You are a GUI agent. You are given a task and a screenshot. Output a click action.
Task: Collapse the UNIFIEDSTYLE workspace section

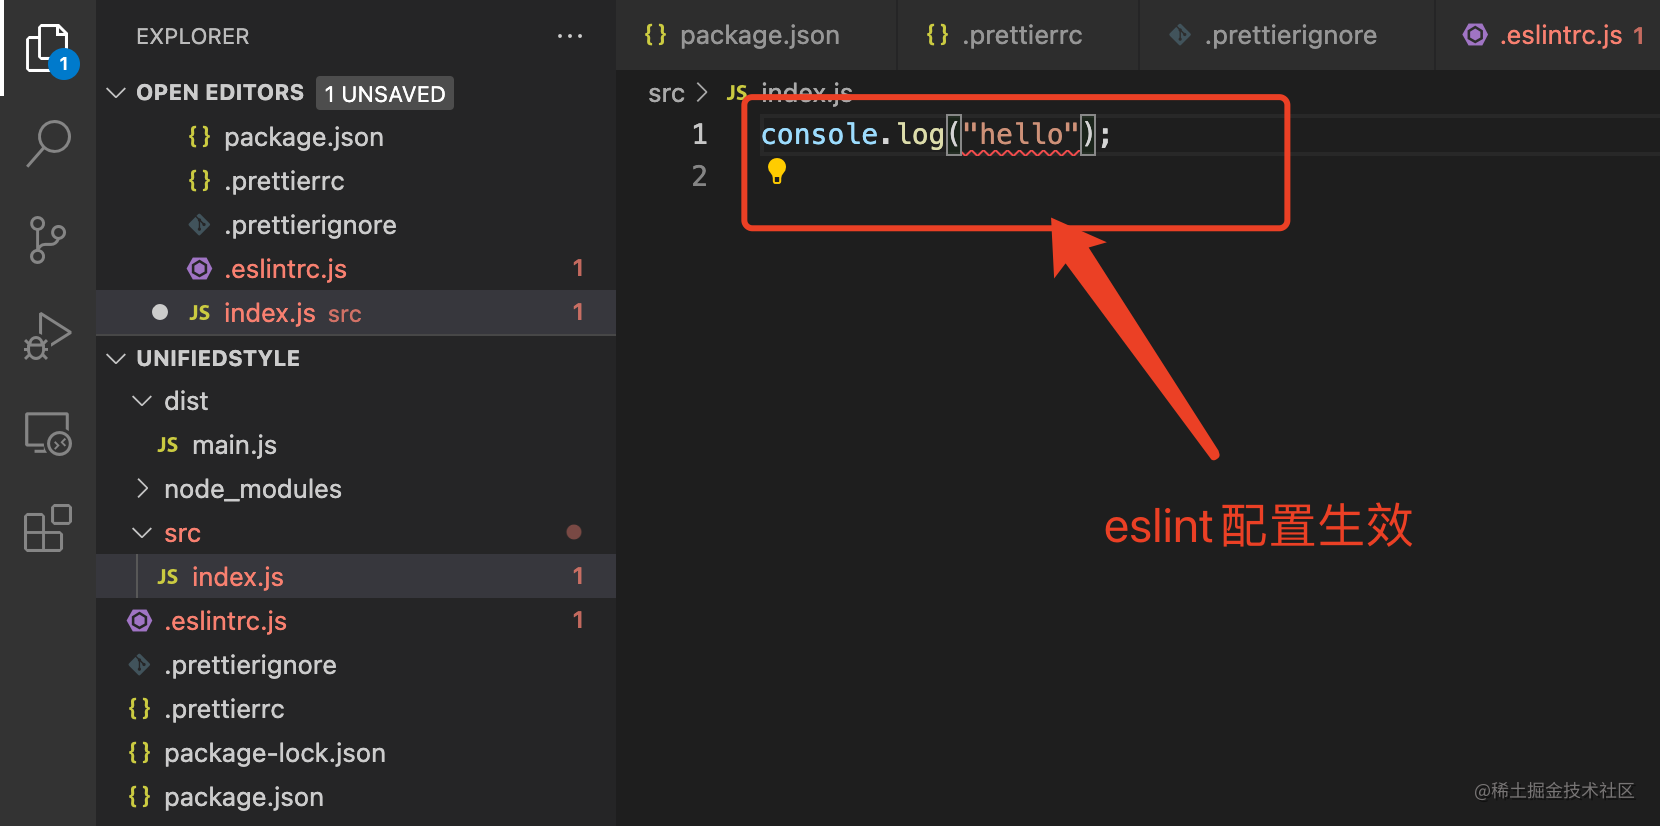pos(116,358)
